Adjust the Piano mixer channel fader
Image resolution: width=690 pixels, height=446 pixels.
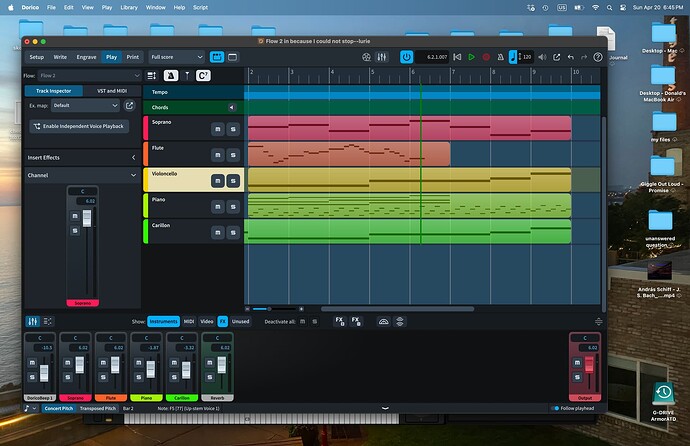pos(150,369)
